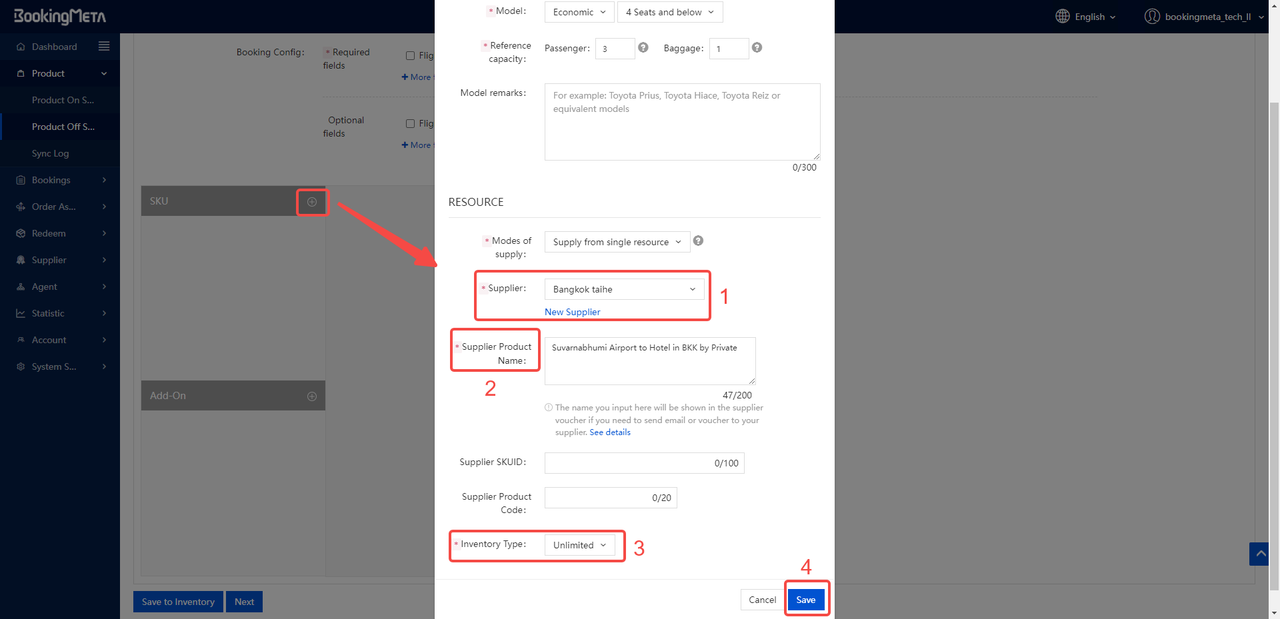Click the New Supplier link
Image resolution: width=1280 pixels, height=619 pixels.
(x=572, y=312)
